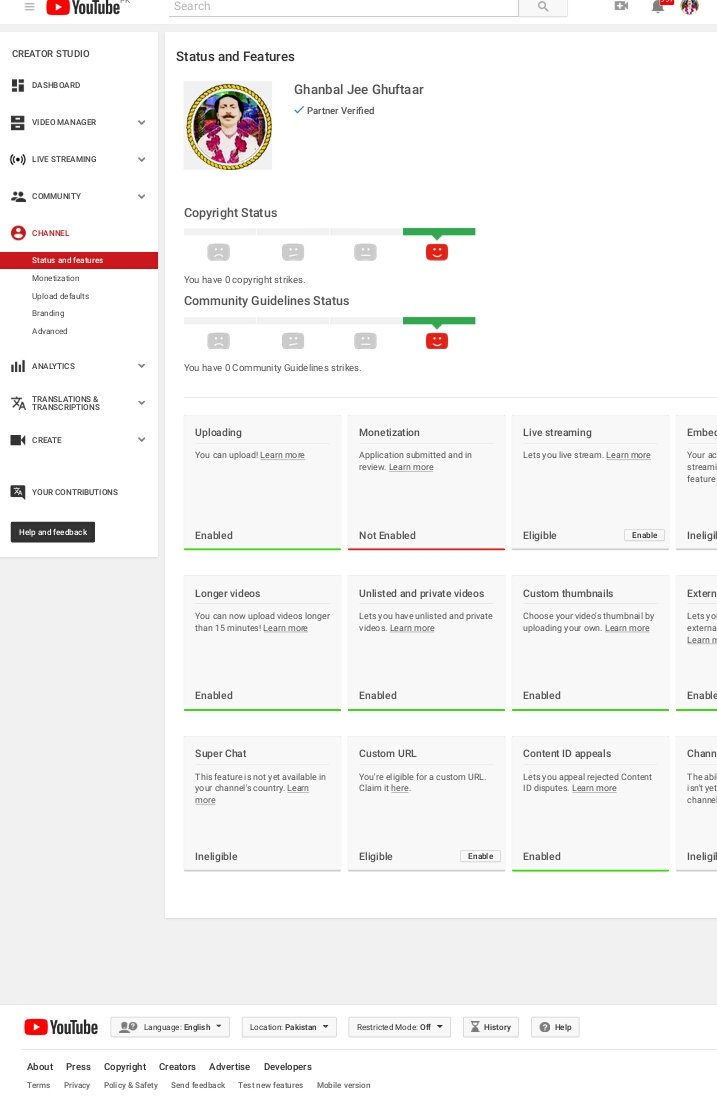Click the green Copyright Status bar segment

click(439, 232)
